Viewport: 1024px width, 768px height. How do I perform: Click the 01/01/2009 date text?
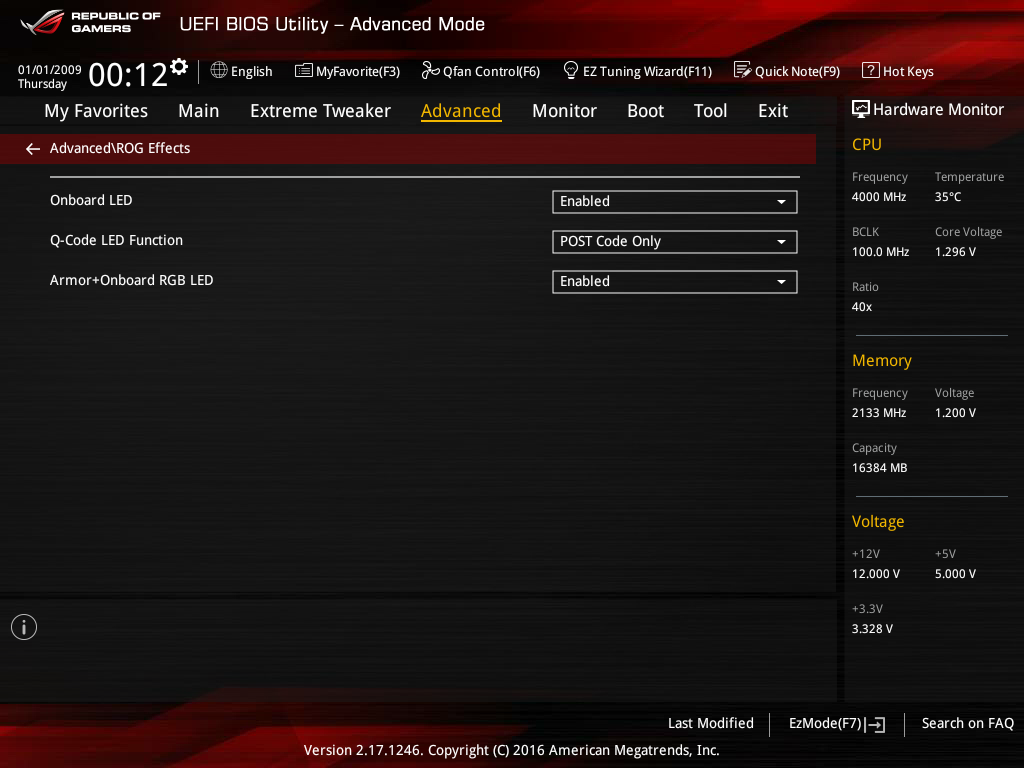click(x=50, y=69)
